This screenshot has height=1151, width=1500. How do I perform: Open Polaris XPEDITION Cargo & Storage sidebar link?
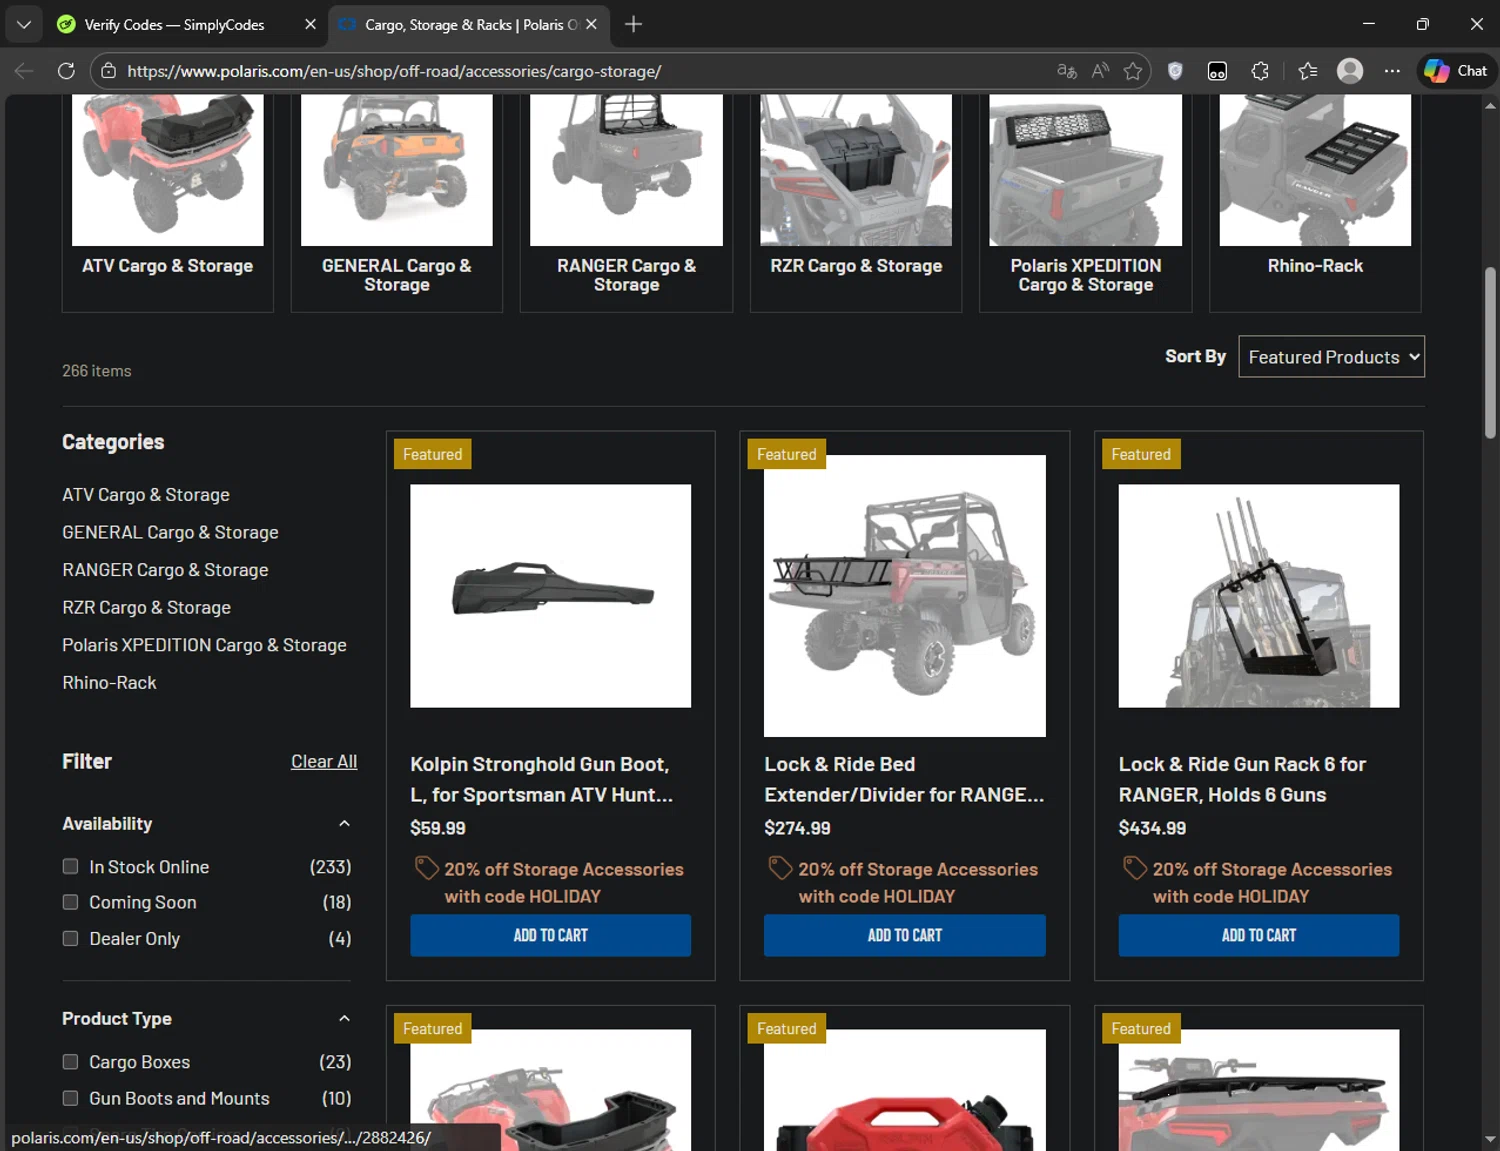[204, 645]
